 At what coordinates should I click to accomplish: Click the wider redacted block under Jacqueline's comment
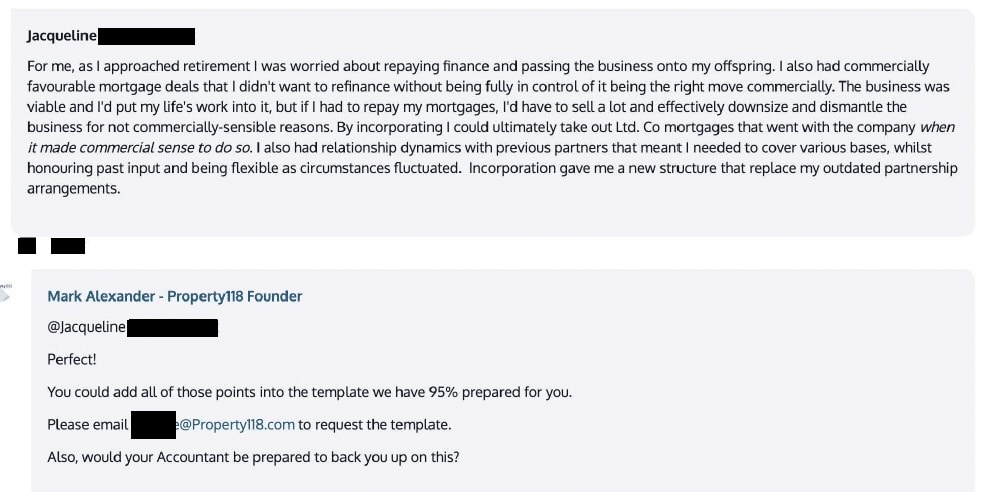click(x=68, y=245)
